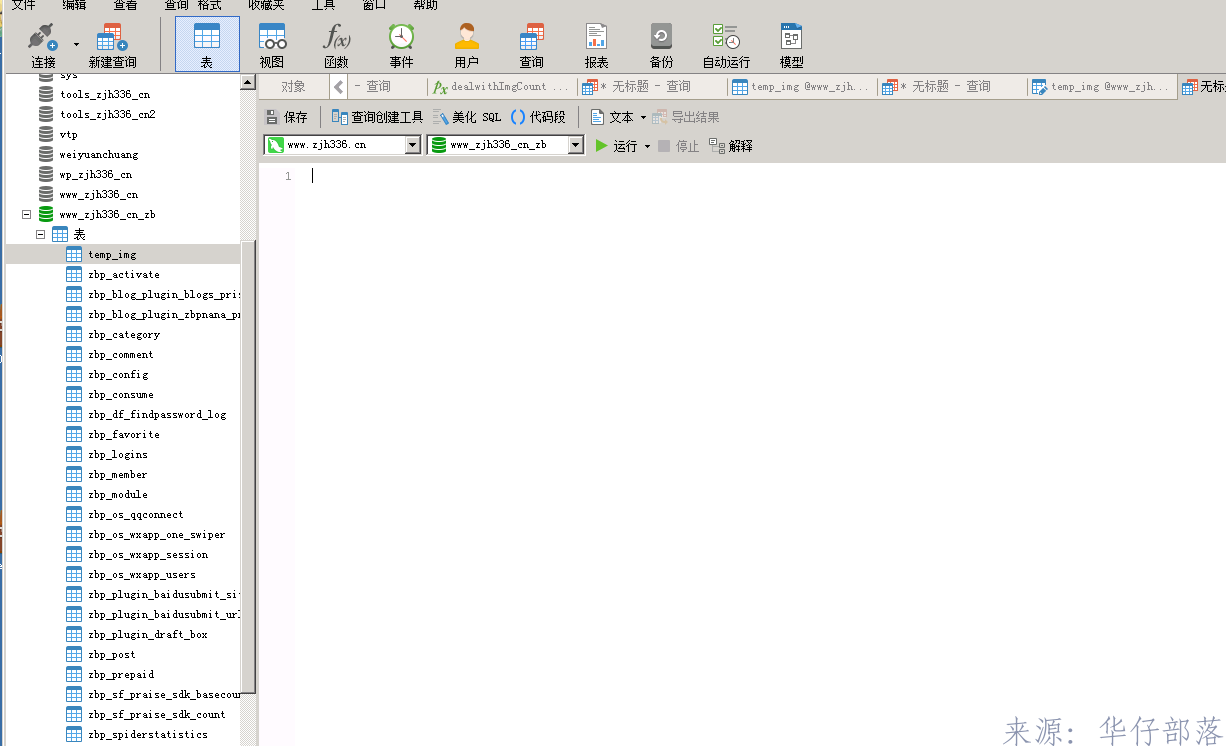1226x746 pixels.
Task: Collapse the 表 tables tree node
Action: (41, 234)
